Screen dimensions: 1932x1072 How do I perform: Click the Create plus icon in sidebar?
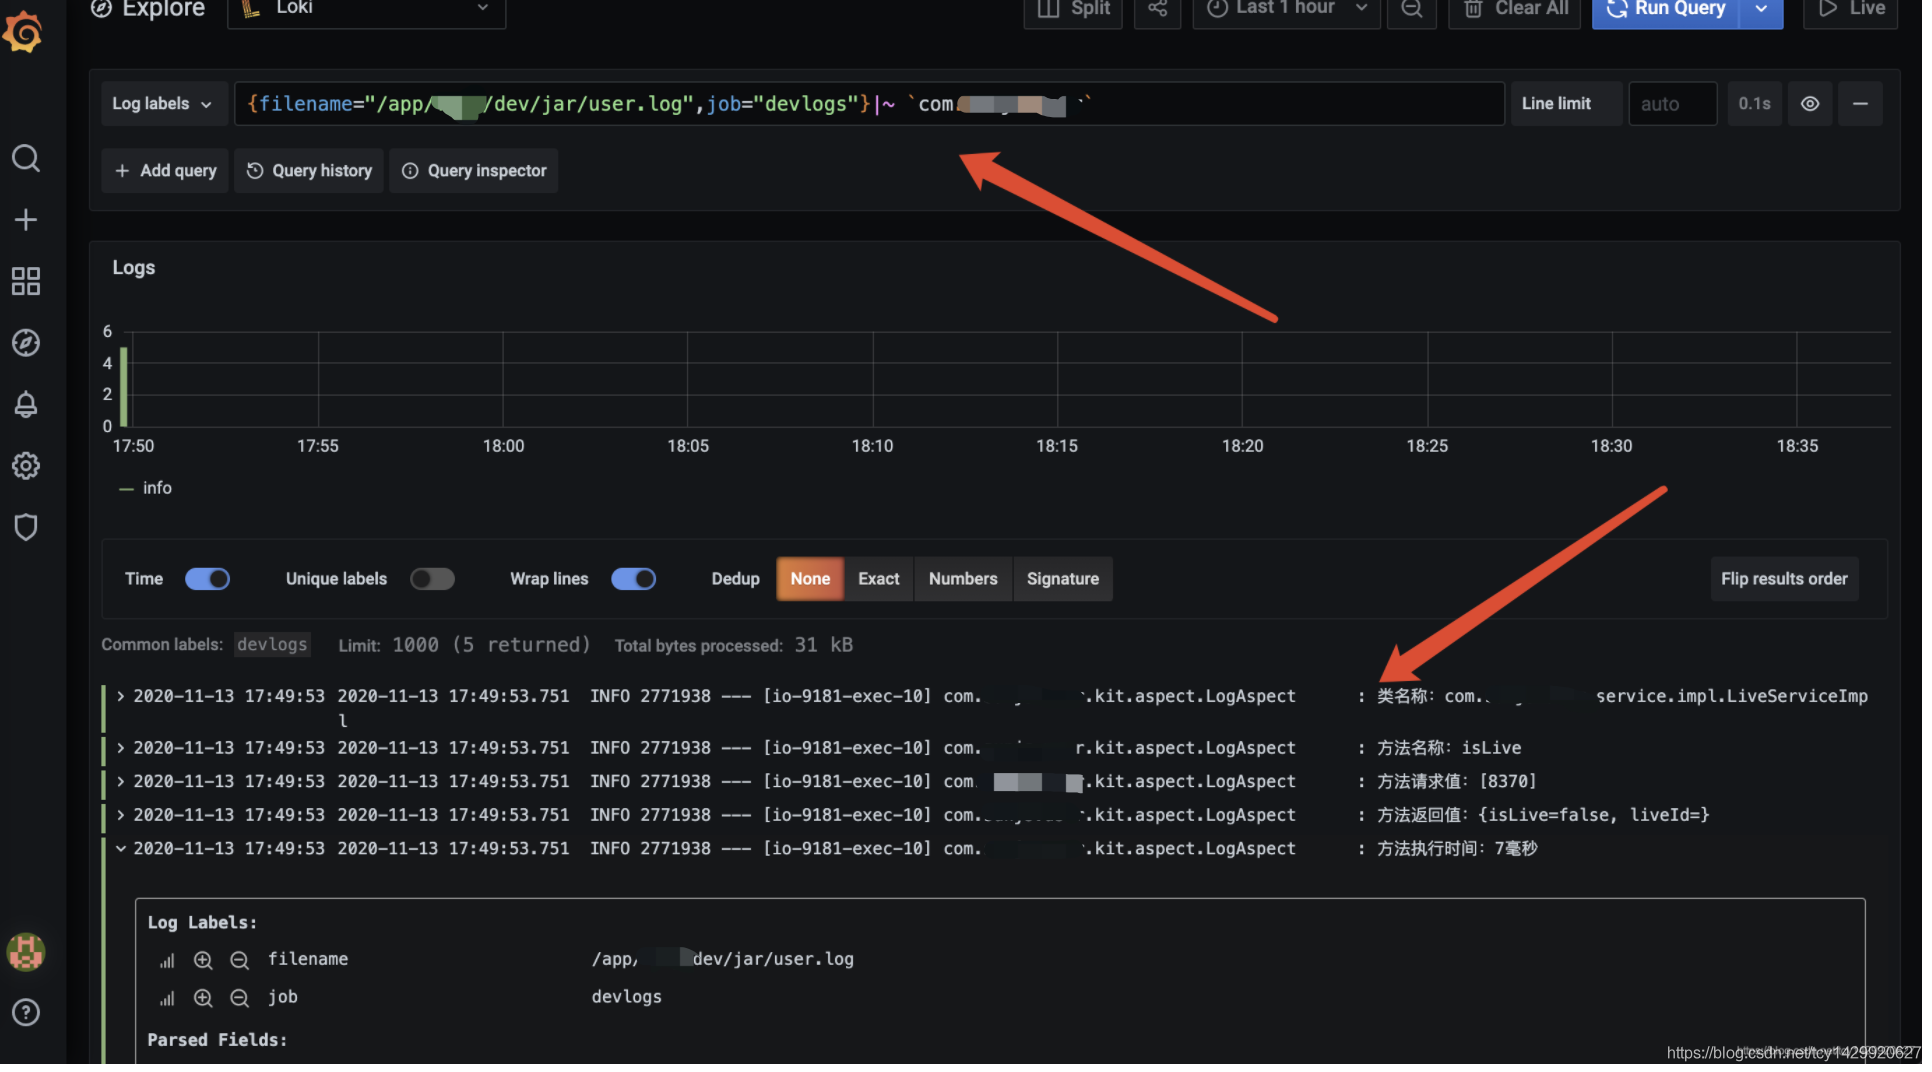point(26,220)
